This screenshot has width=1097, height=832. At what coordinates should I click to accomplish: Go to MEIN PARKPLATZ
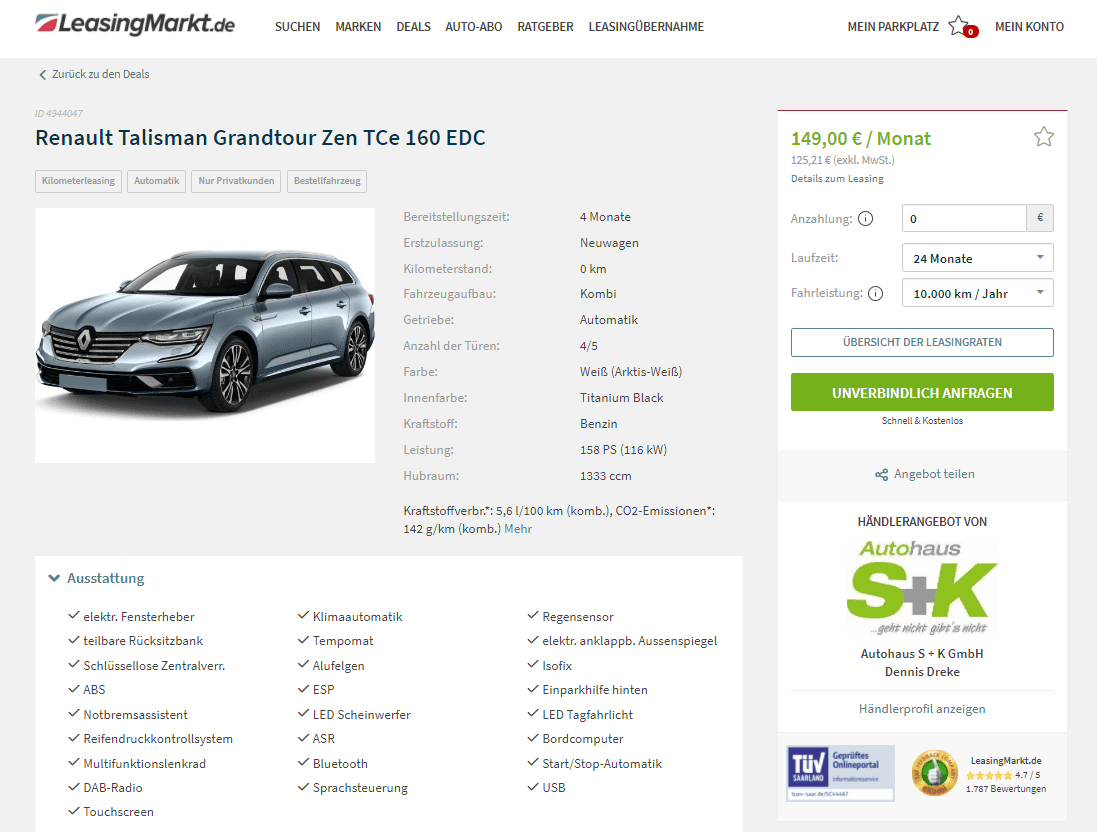coord(893,27)
